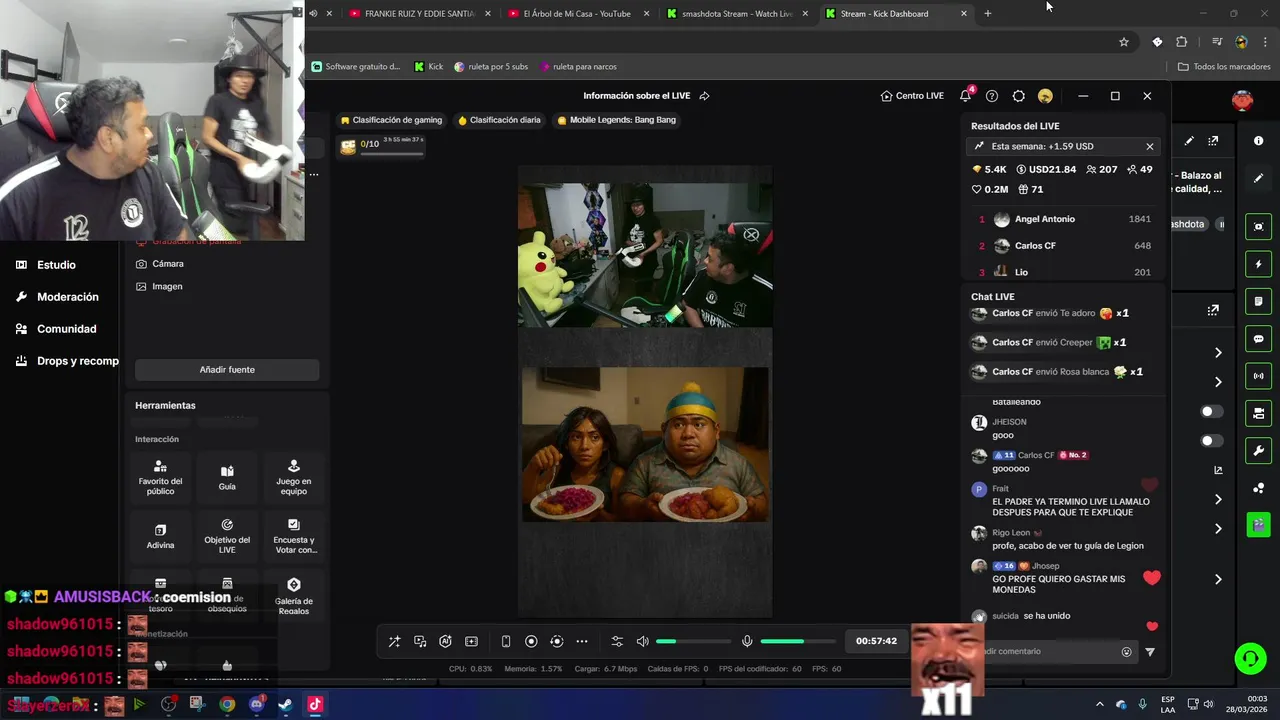This screenshot has width=1280, height=720.
Task: Open the AI tool in bottom toolbar
Action: click(446, 642)
